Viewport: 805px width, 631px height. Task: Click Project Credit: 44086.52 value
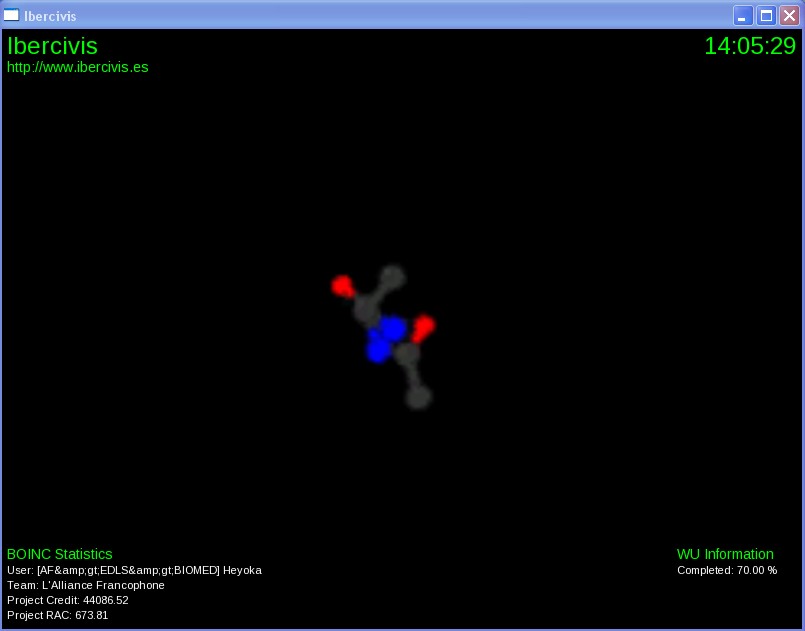coord(68,600)
